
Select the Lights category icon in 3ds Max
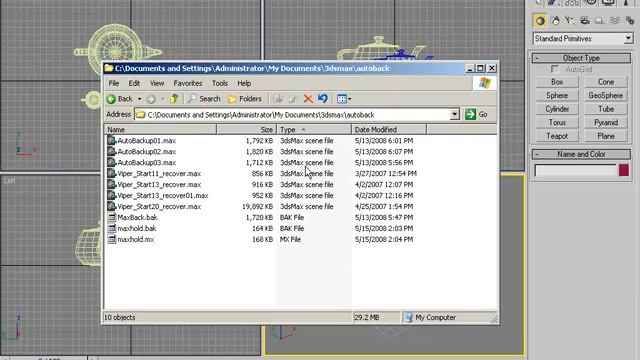[570, 21]
